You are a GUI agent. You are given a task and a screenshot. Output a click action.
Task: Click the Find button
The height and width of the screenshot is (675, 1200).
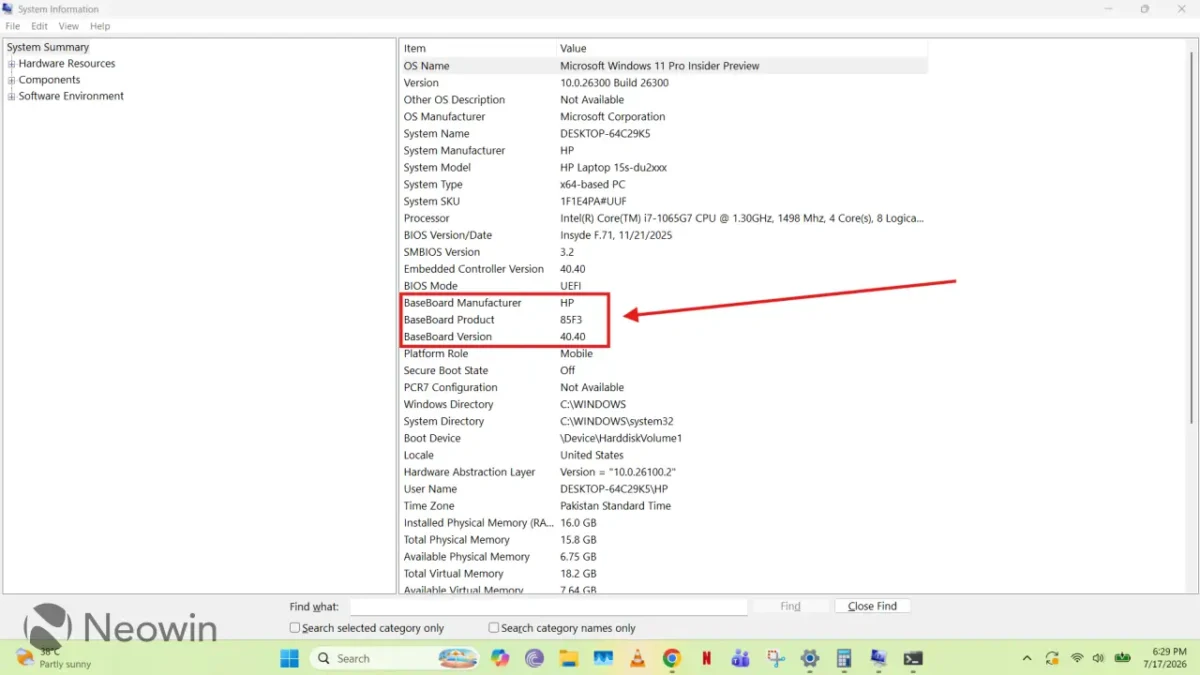pos(790,606)
